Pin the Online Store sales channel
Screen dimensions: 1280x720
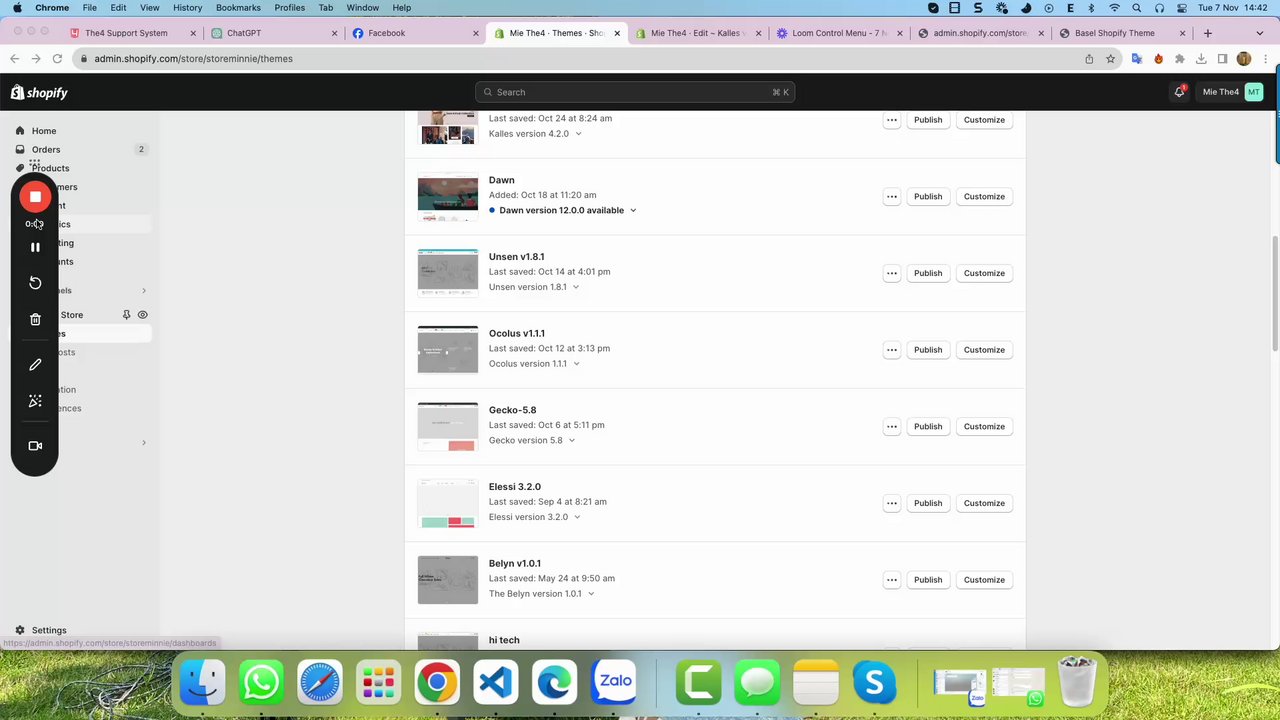coord(126,315)
